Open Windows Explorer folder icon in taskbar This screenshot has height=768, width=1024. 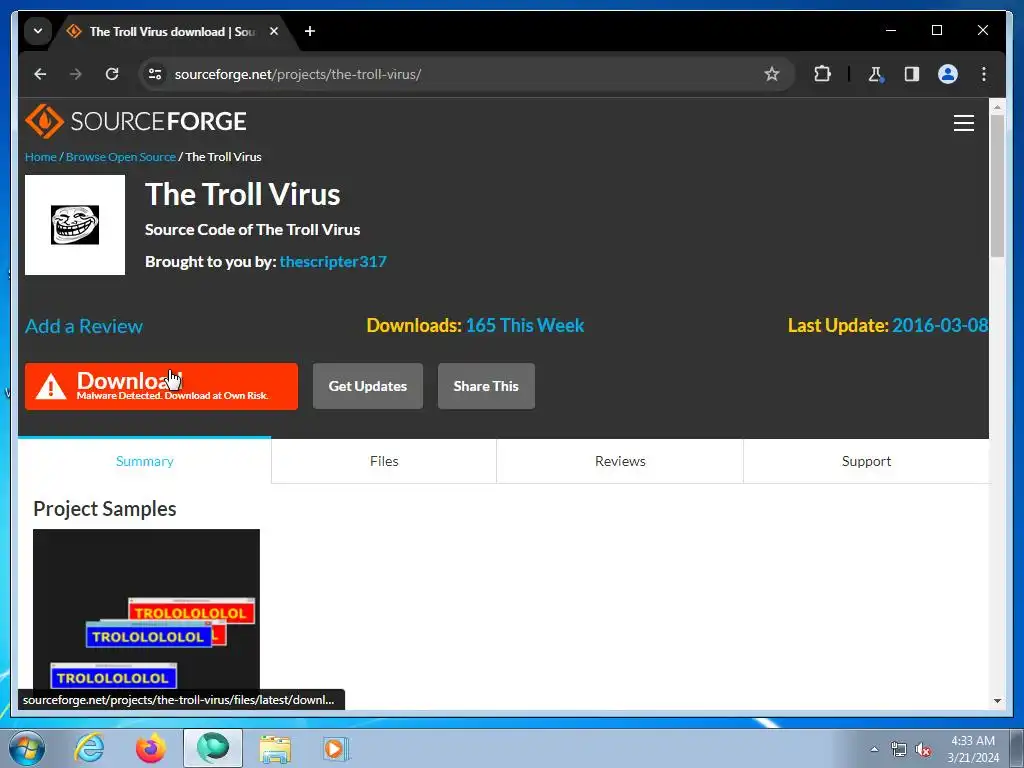coord(275,748)
